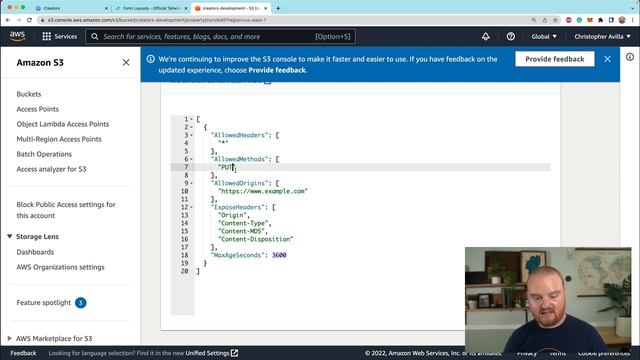Viewport: 640px width, 360px height.
Task: Open the help question mark icon
Action: pyautogui.click(x=511, y=36)
